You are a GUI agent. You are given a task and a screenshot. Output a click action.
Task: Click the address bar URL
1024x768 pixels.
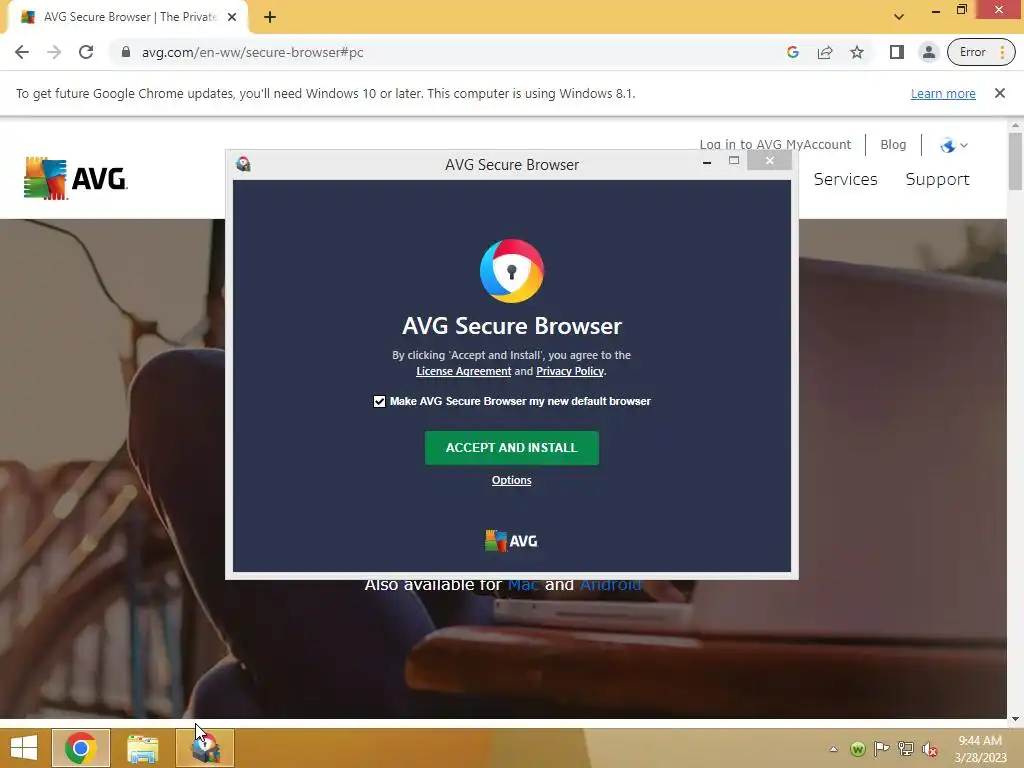click(252, 52)
